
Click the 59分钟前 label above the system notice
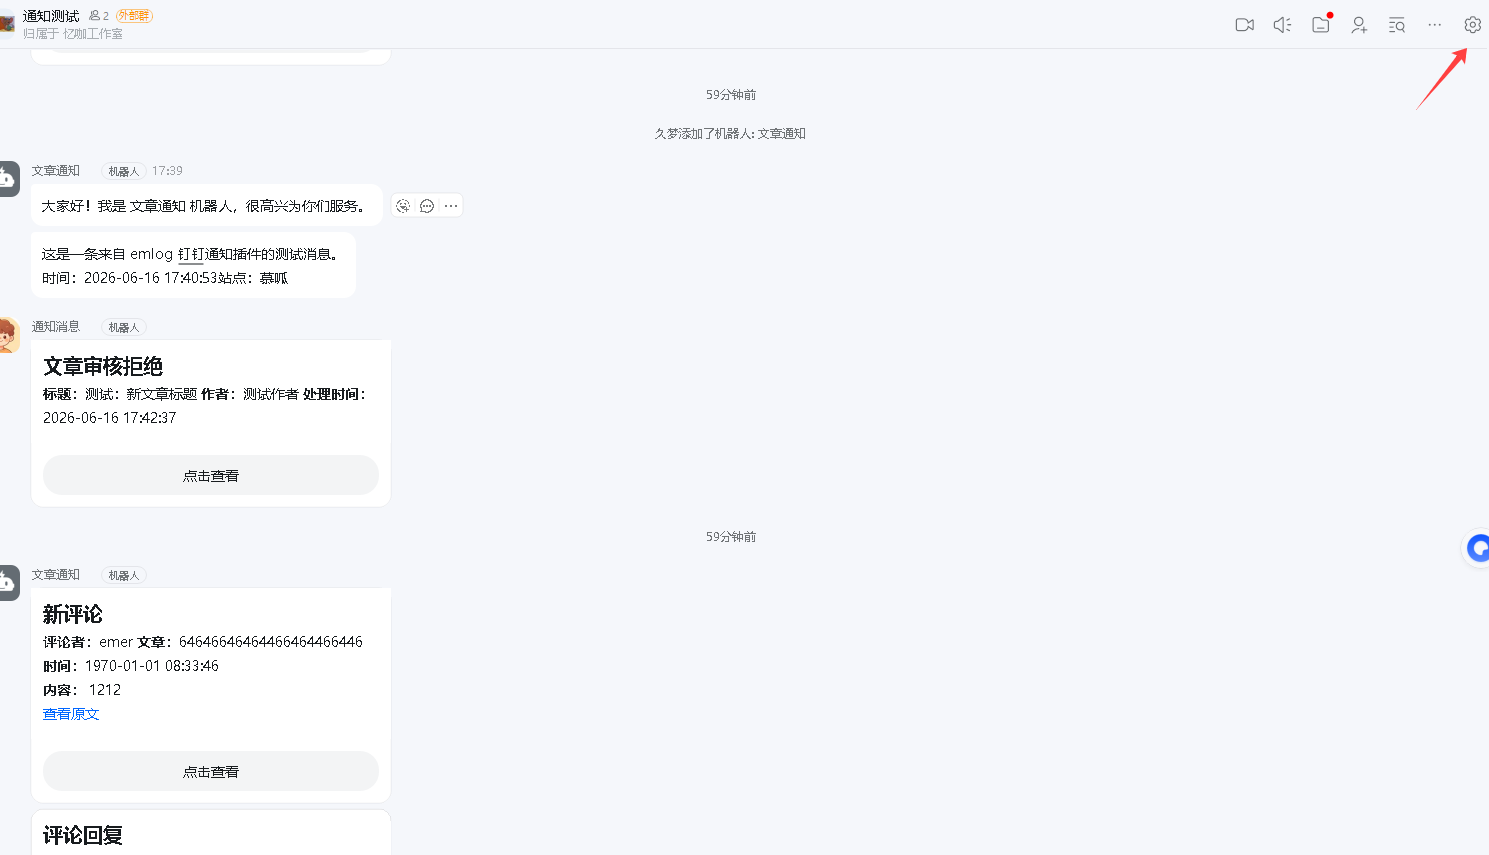731,95
